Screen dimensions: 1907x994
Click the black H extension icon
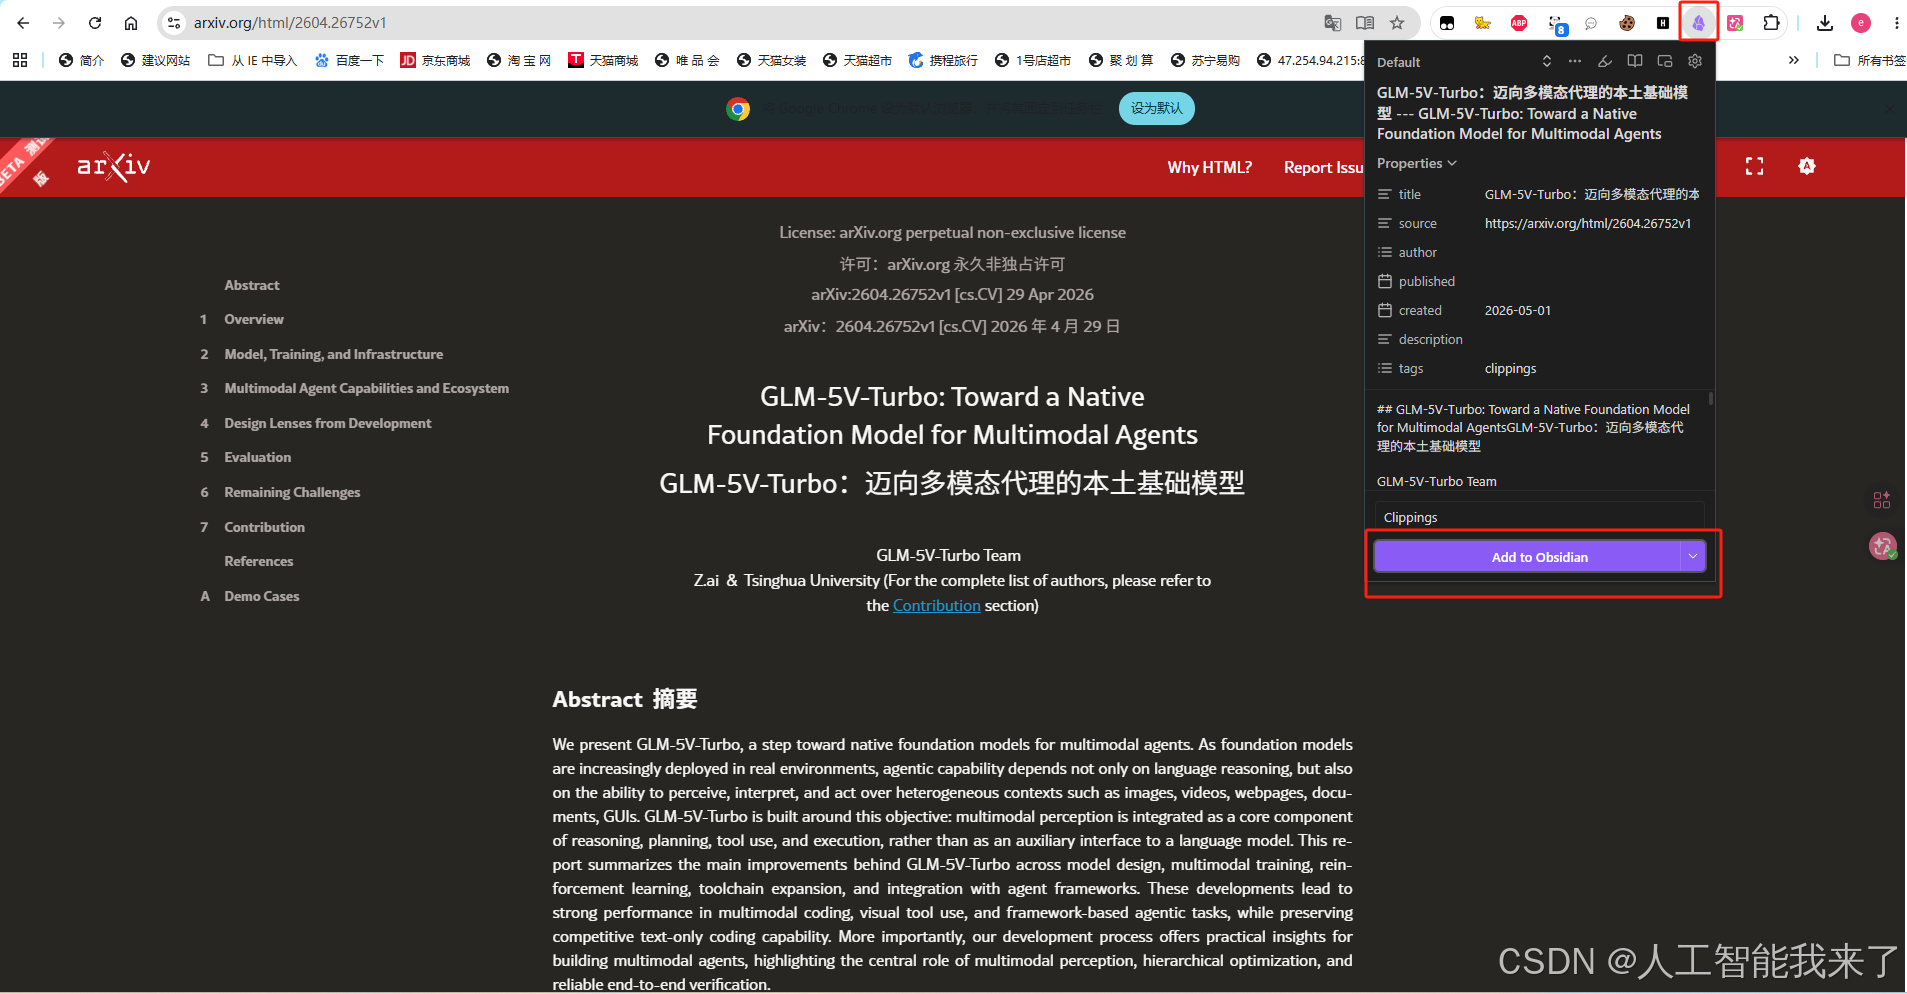click(1663, 23)
